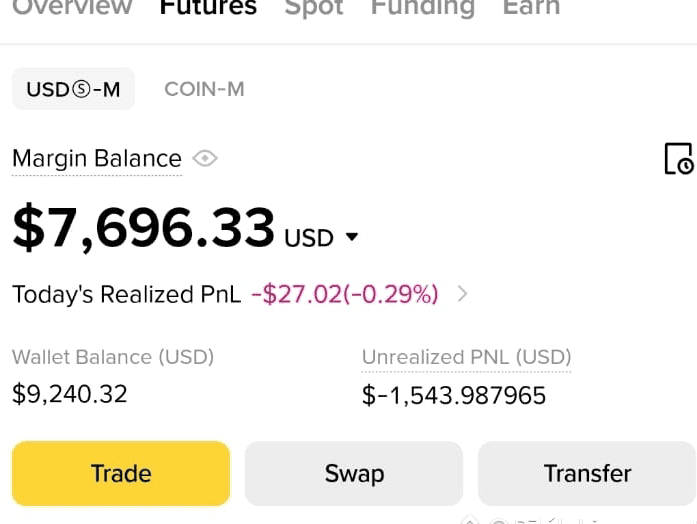The width and height of the screenshot is (697, 524).
Task: Open the transaction history icon
Action: coord(679,159)
